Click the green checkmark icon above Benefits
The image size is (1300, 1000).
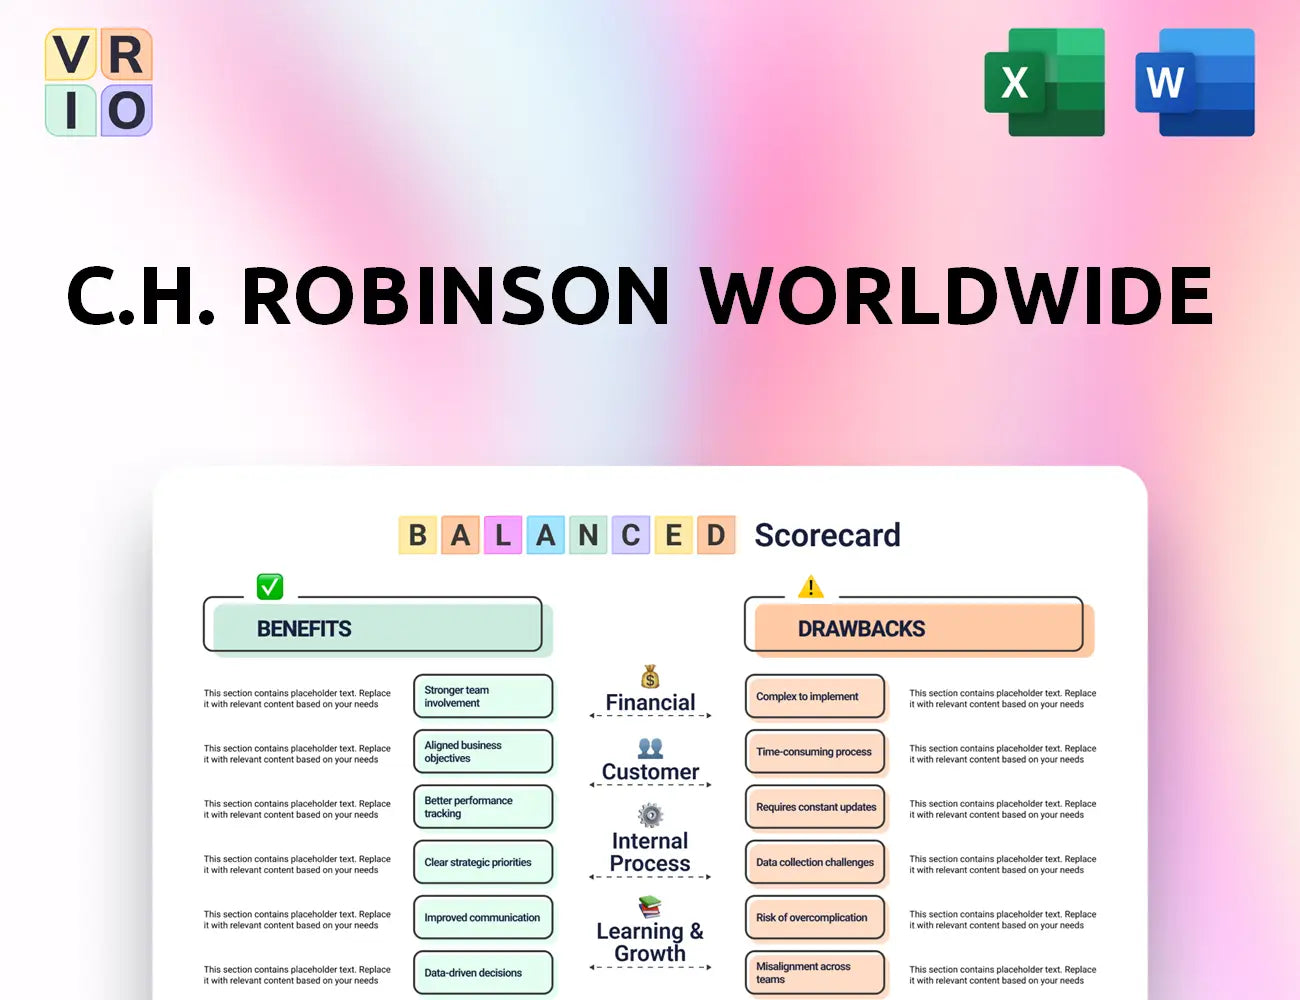(x=270, y=586)
